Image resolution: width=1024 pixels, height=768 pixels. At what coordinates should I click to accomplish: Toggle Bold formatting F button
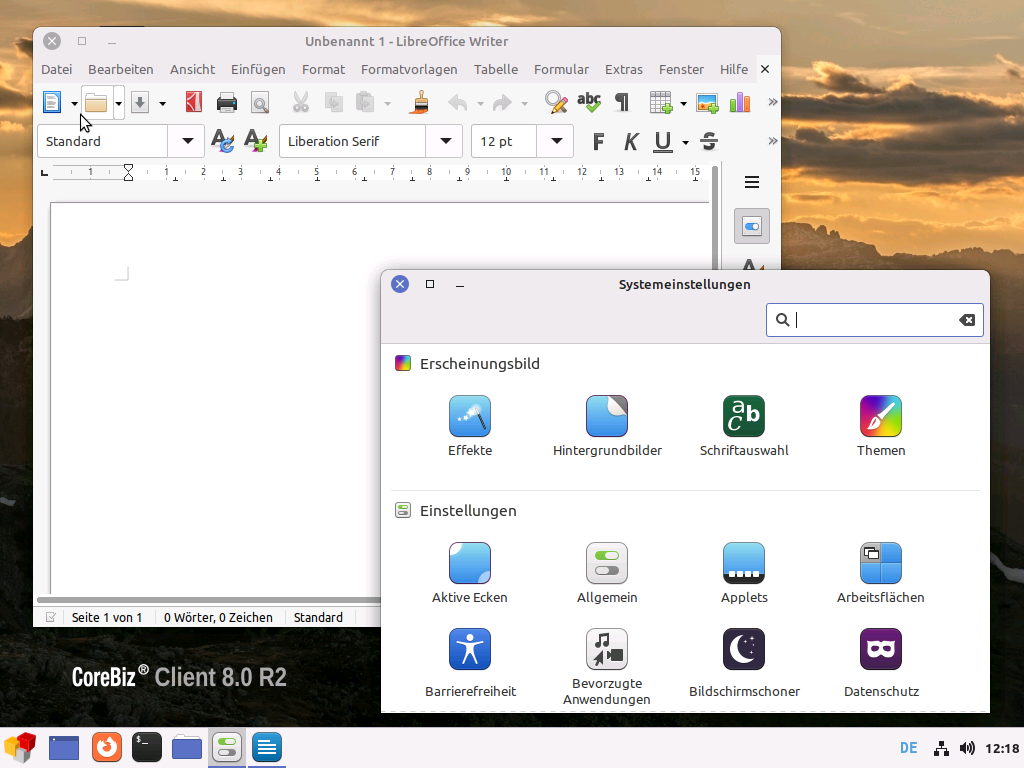point(598,142)
